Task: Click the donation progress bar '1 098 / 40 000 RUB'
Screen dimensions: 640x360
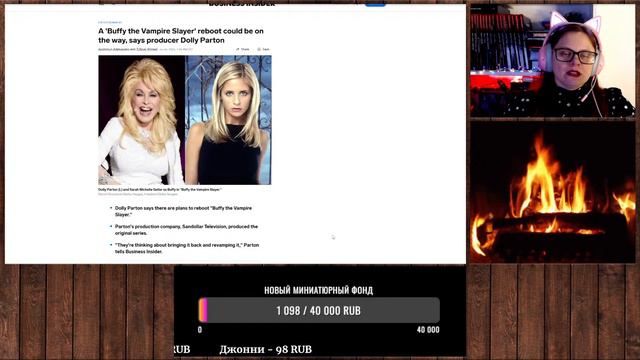Action: point(319,310)
